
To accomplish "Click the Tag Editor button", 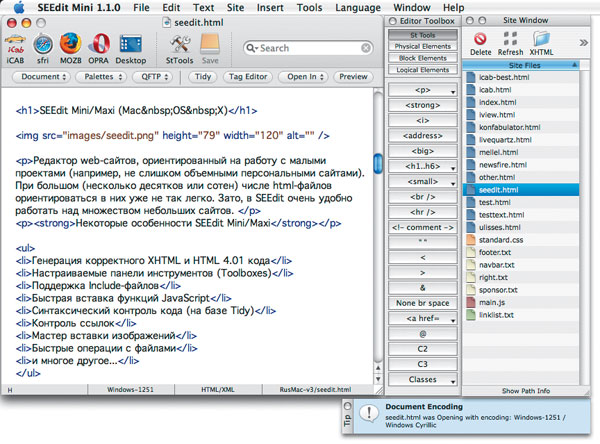I will (249, 76).
